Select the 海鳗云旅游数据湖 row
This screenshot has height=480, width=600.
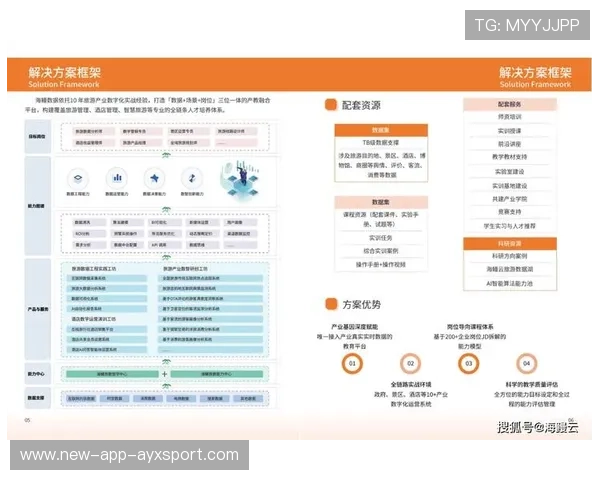510,269
